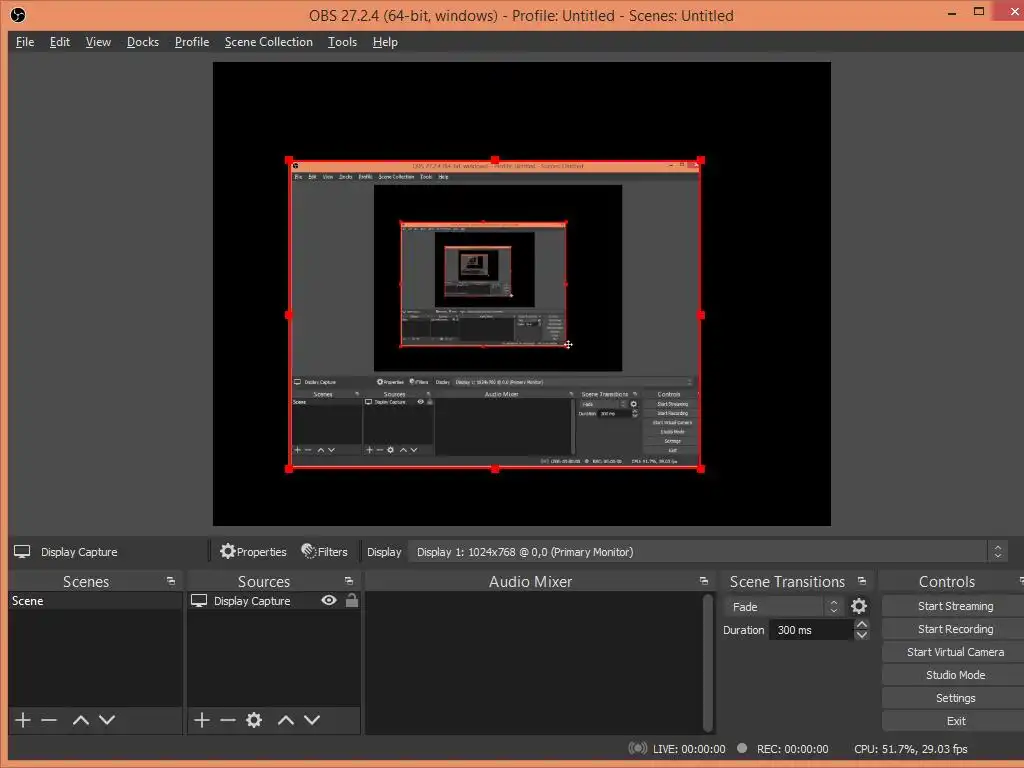The image size is (1024, 768).
Task: Click the preview canvas display capture
Action: (494, 314)
